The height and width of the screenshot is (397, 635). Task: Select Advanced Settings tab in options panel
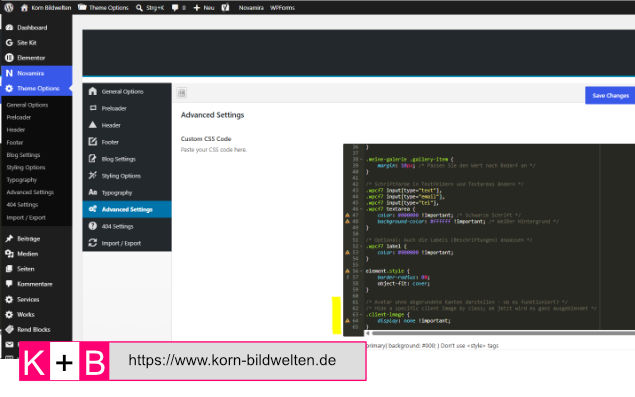(127, 209)
